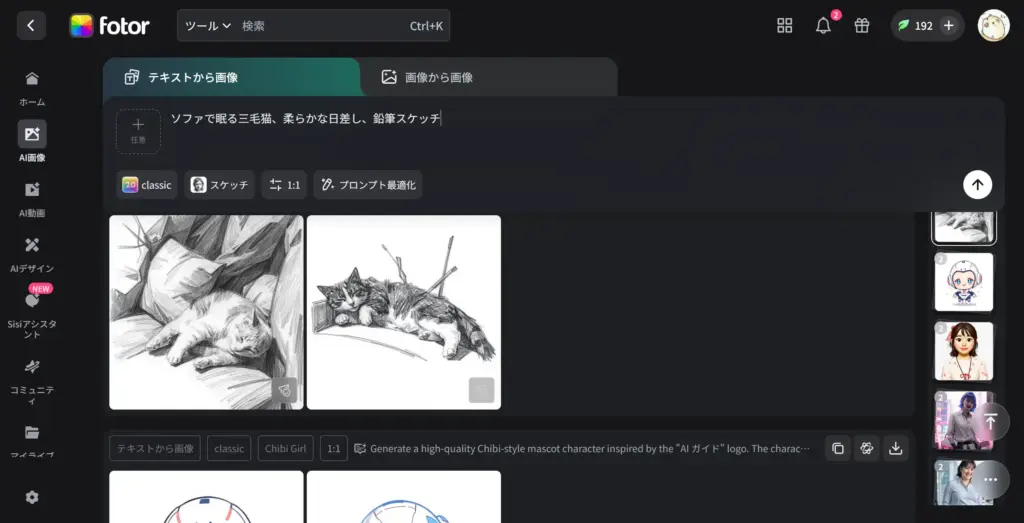Screen dimensions: 1024x523
Task: Jump to top with arrow button
Action: 991,421
